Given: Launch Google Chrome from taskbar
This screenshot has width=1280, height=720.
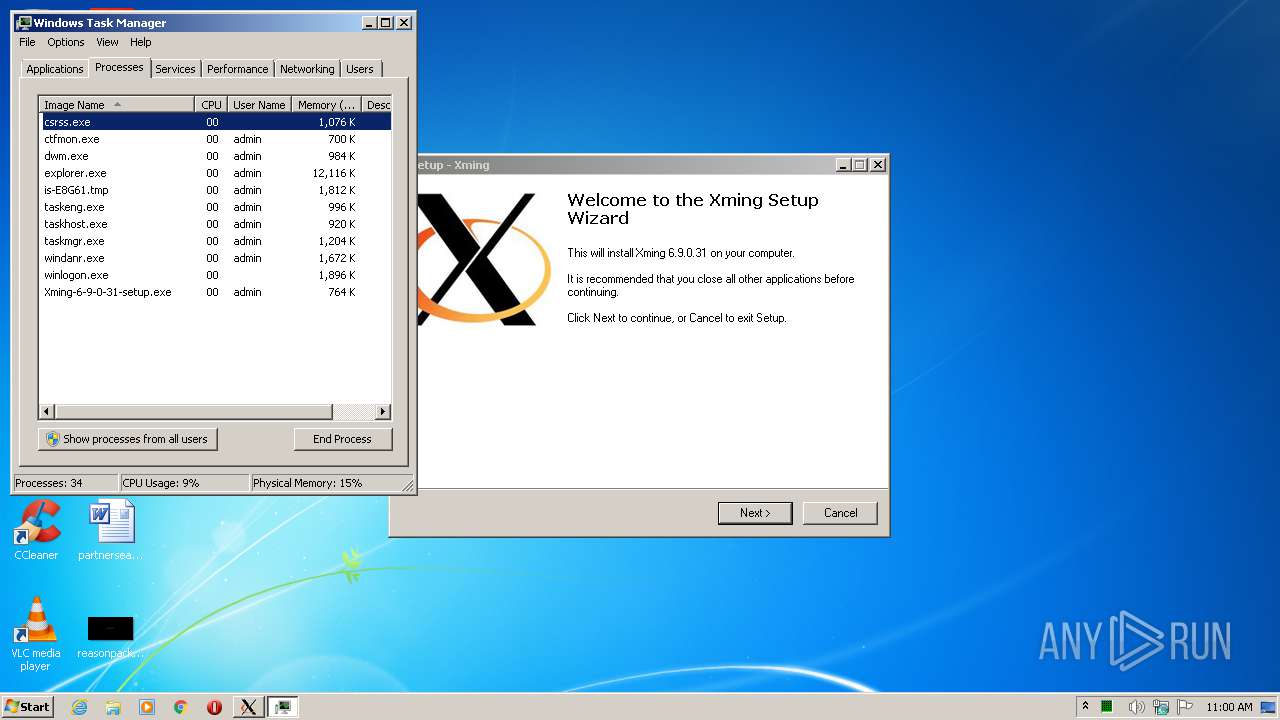Looking at the screenshot, I should point(180,707).
